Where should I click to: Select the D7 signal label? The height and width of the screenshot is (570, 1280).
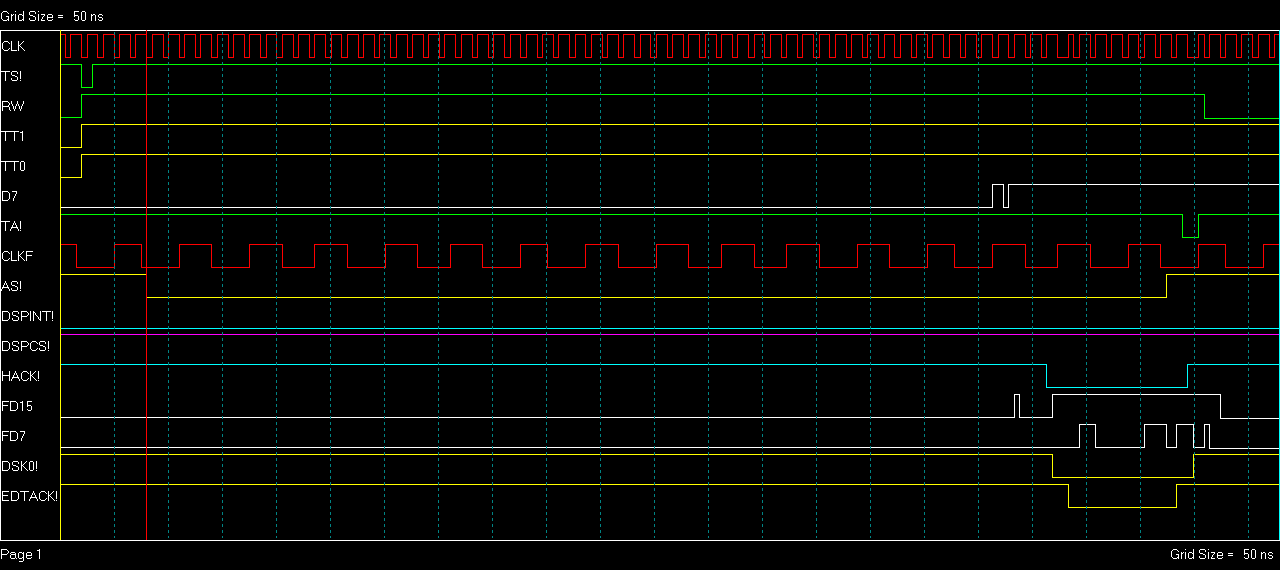click(x=10, y=197)
